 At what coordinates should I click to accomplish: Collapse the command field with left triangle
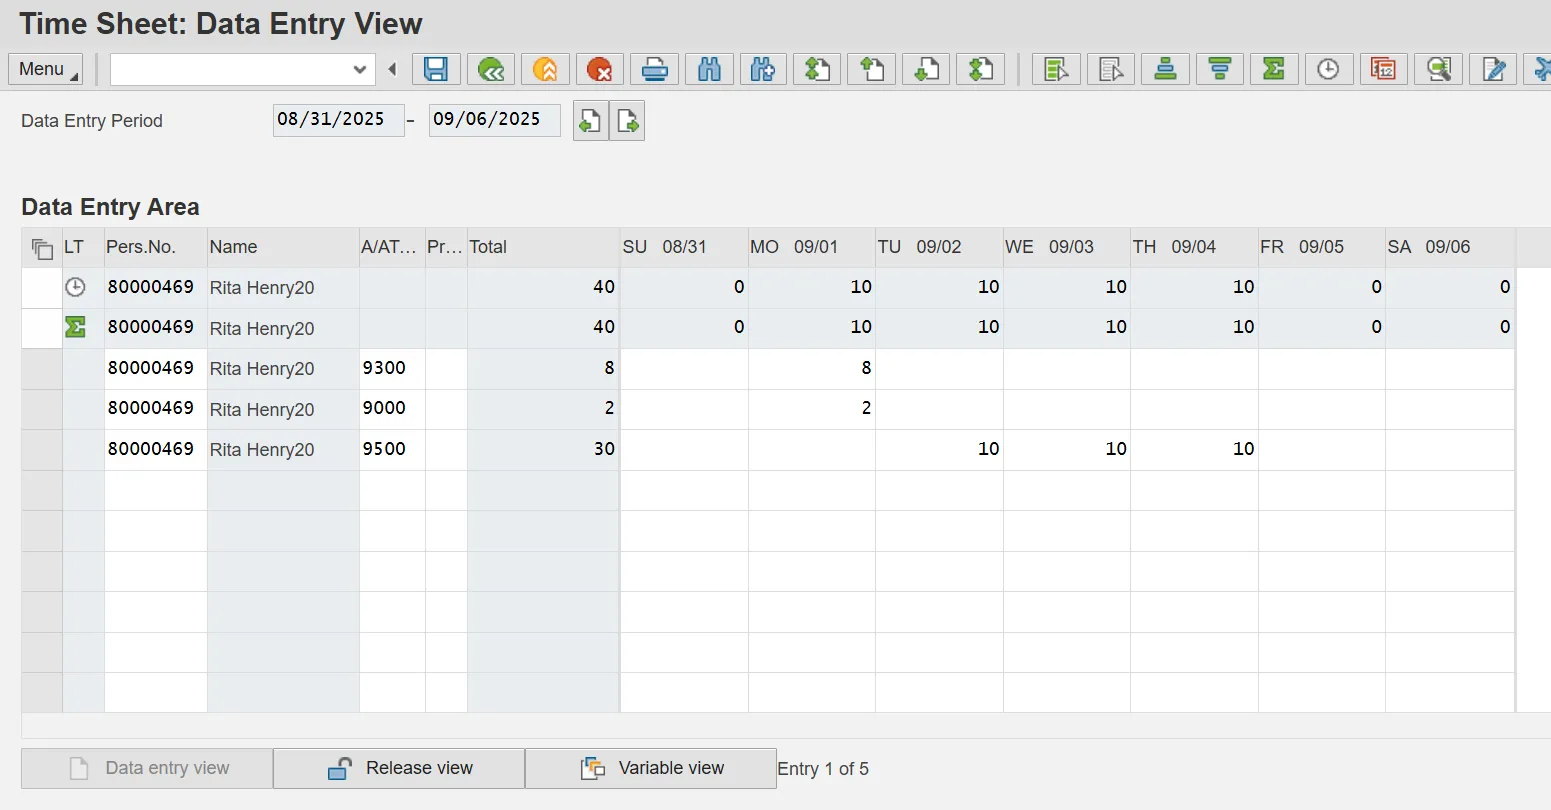(x=392, y=69)
